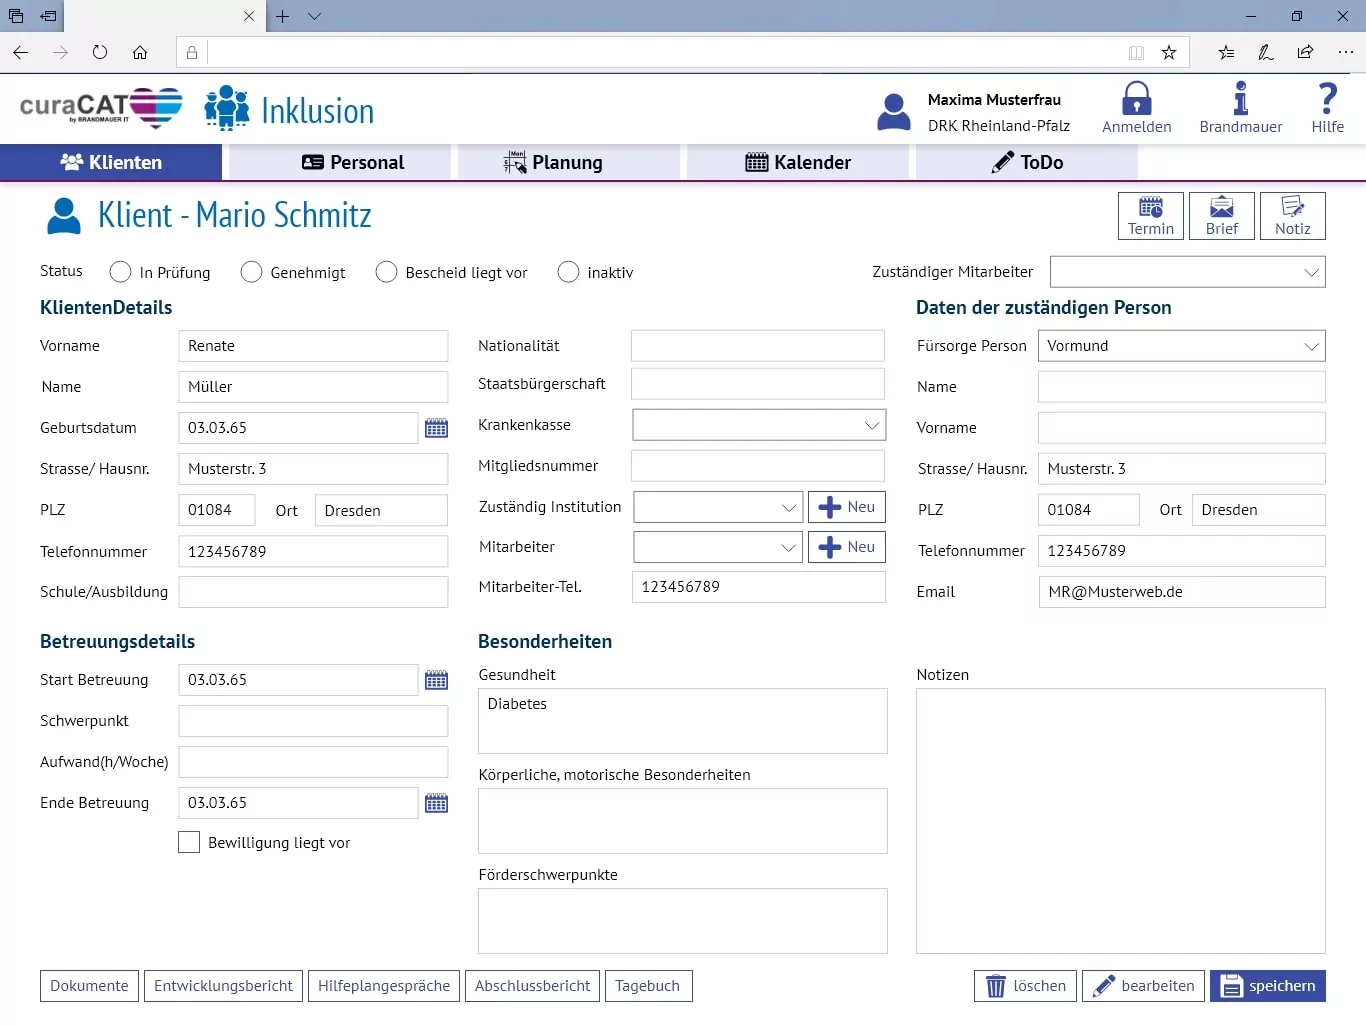Create a Termin for the client
The height and width of the screenshot is (1026, 1366).
1151,216
